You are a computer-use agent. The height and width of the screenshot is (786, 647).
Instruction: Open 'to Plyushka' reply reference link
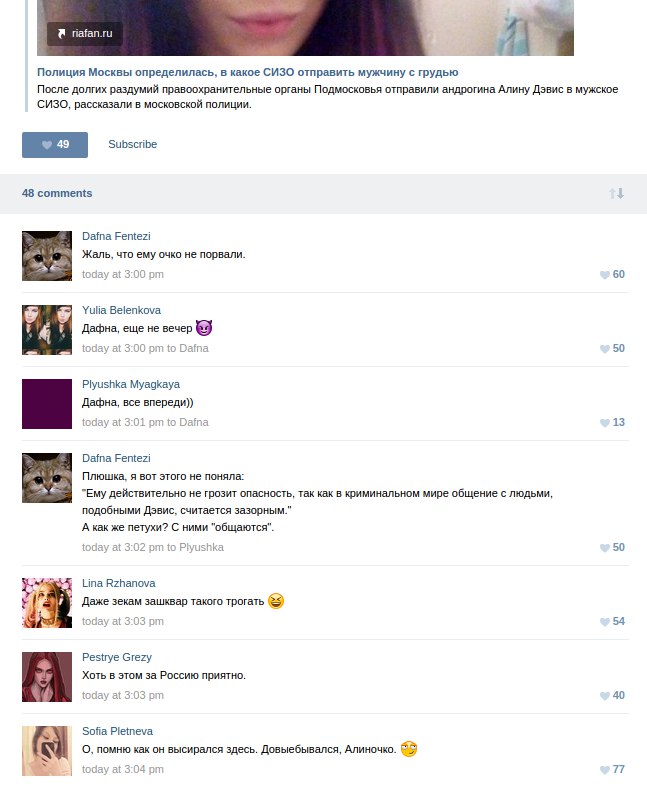coord(195,547)
